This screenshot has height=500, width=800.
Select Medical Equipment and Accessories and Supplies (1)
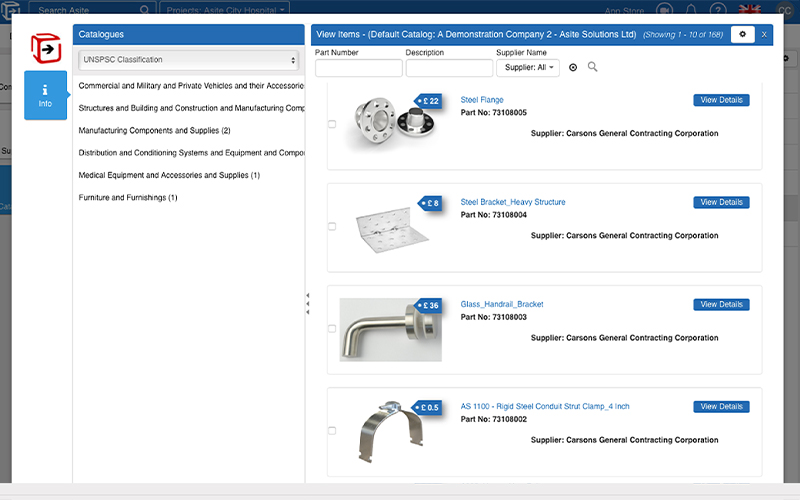[x=169, y=176]
